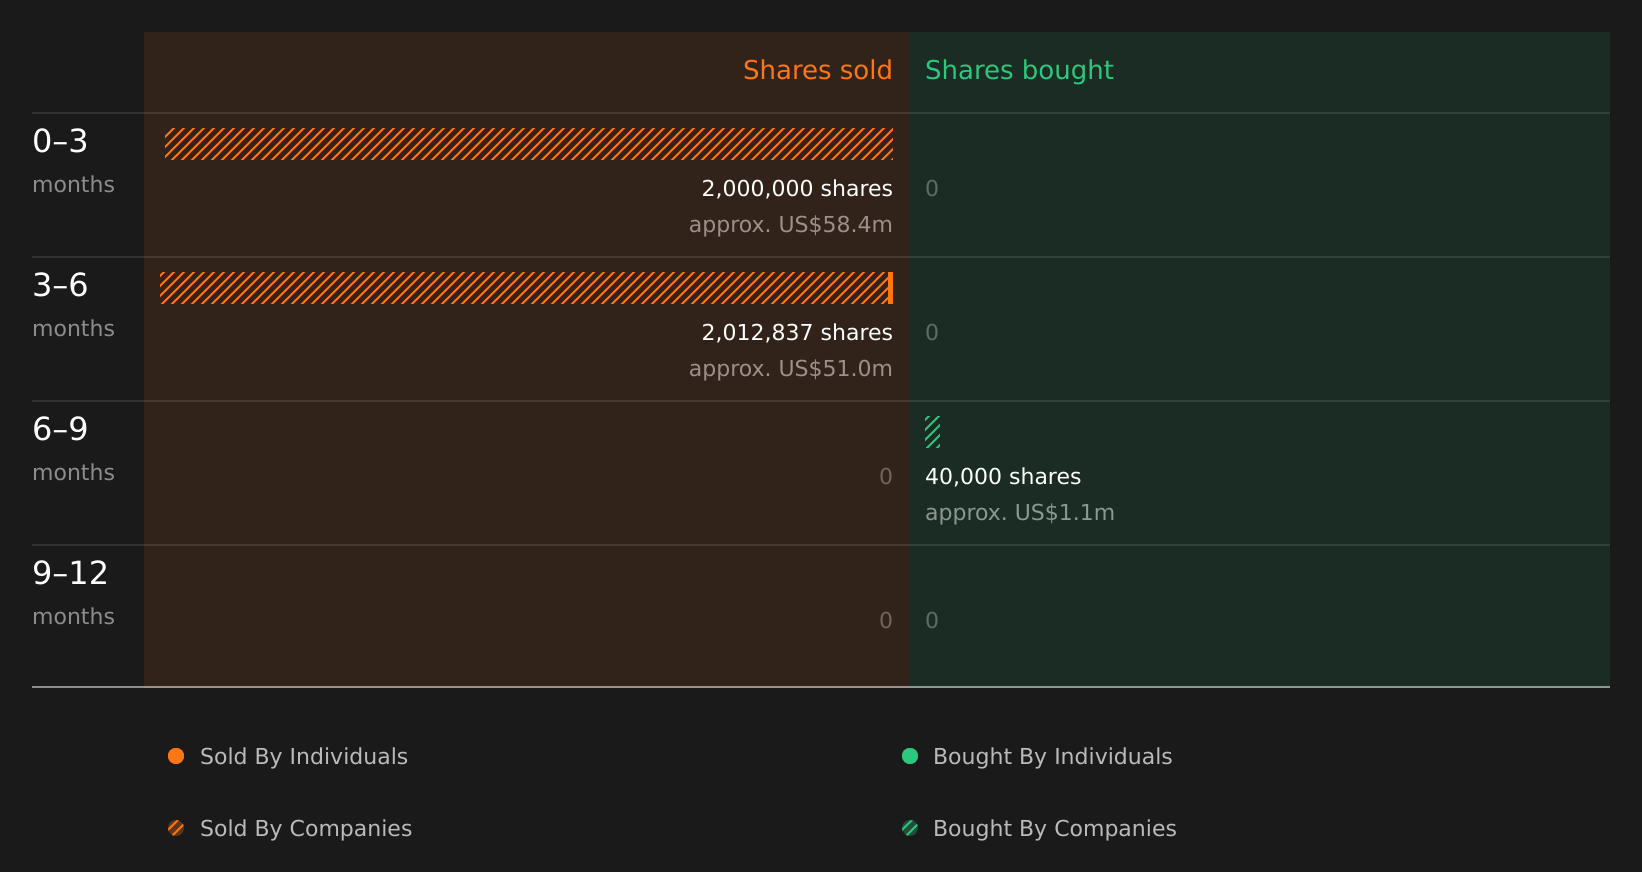Screen dimensions: 1642x872
Task: Click the solid orange sliver ending the 3–6 bar
Action: coord(890,288)
